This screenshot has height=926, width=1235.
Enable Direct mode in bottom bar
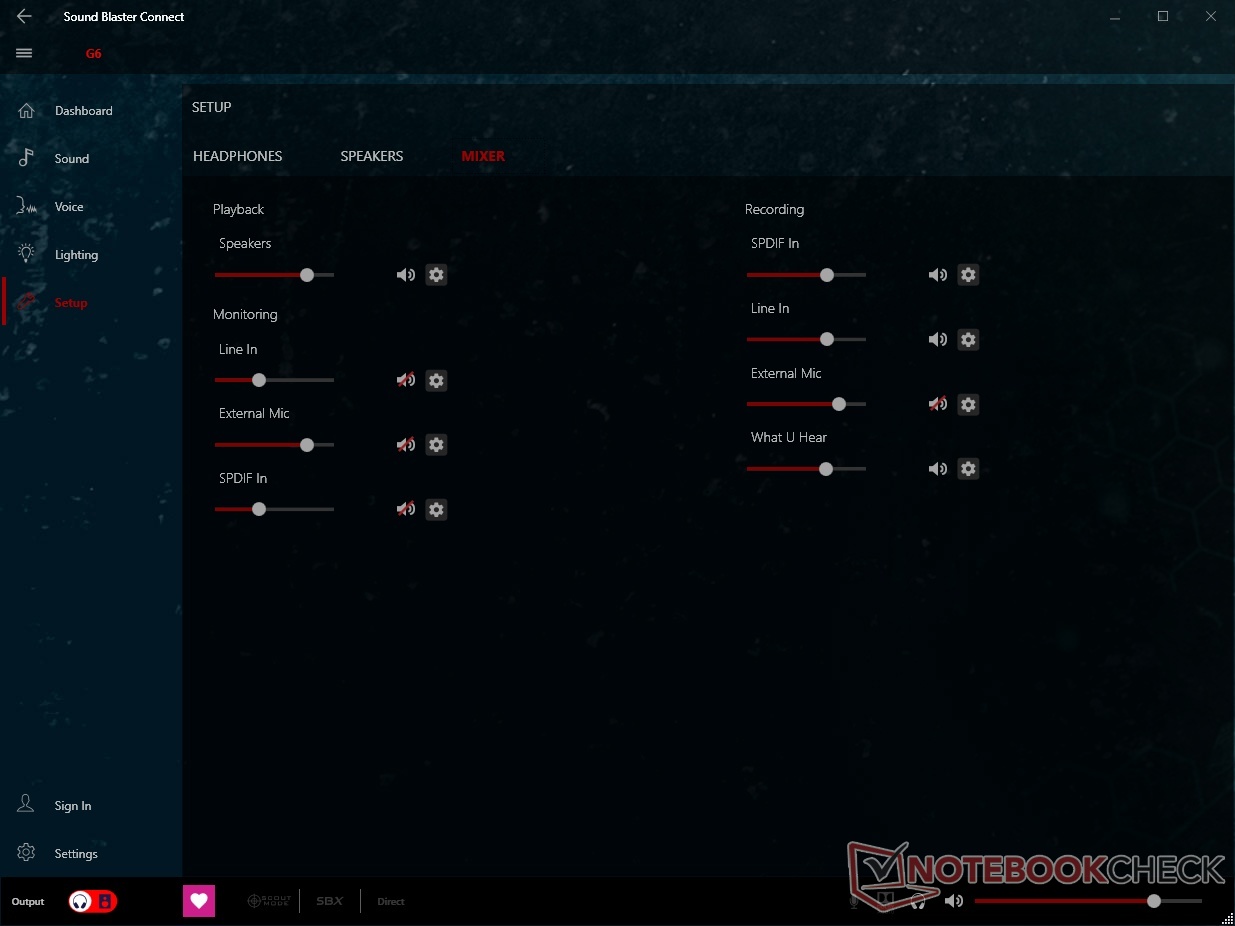pos(391,902)
